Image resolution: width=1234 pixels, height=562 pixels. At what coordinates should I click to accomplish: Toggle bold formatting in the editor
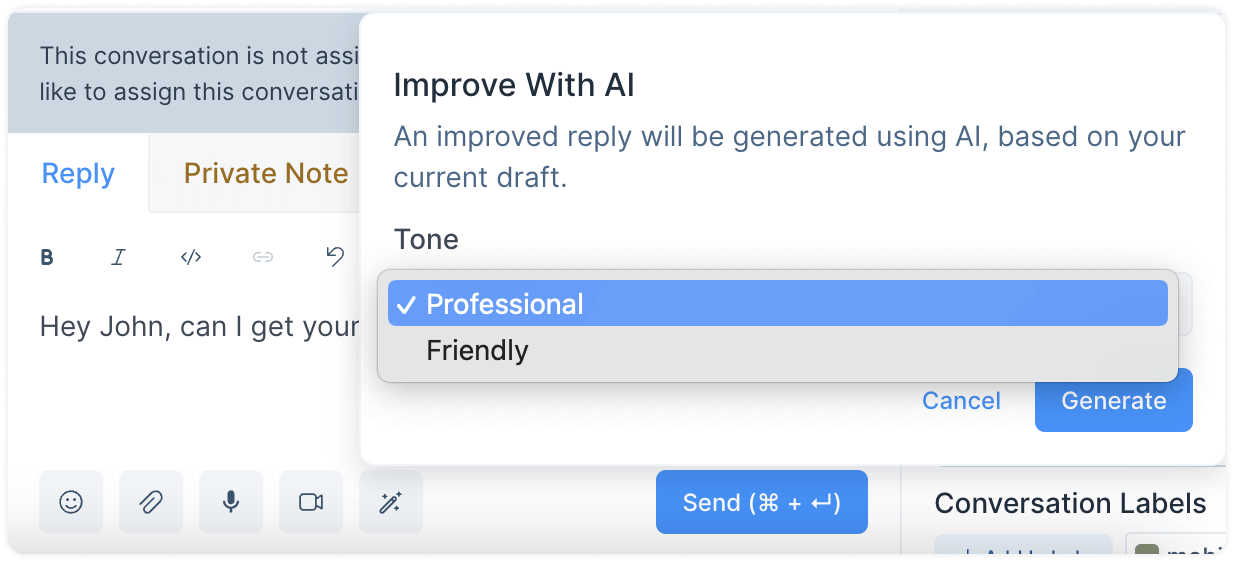pyautogui.click(x=47, y=257)
